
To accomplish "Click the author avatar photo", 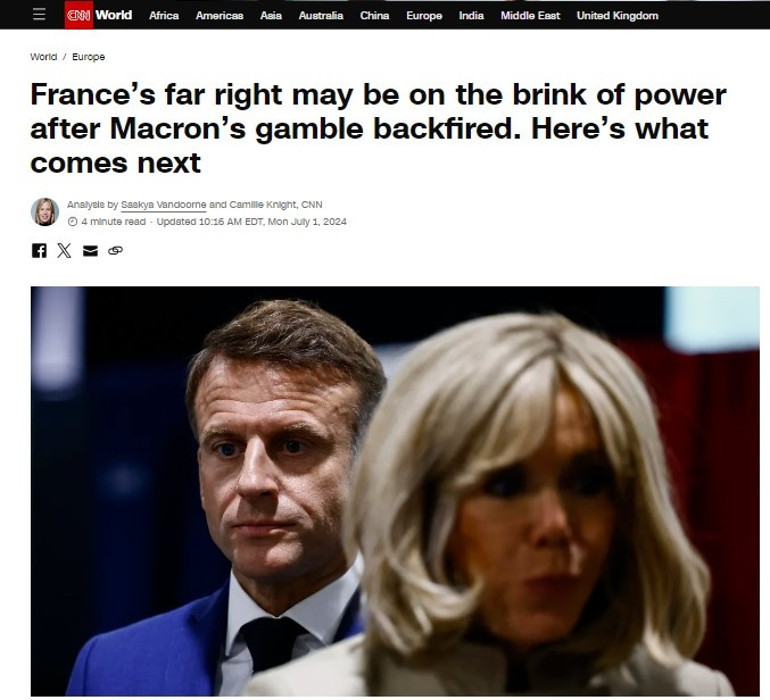I will coord(45,212).
